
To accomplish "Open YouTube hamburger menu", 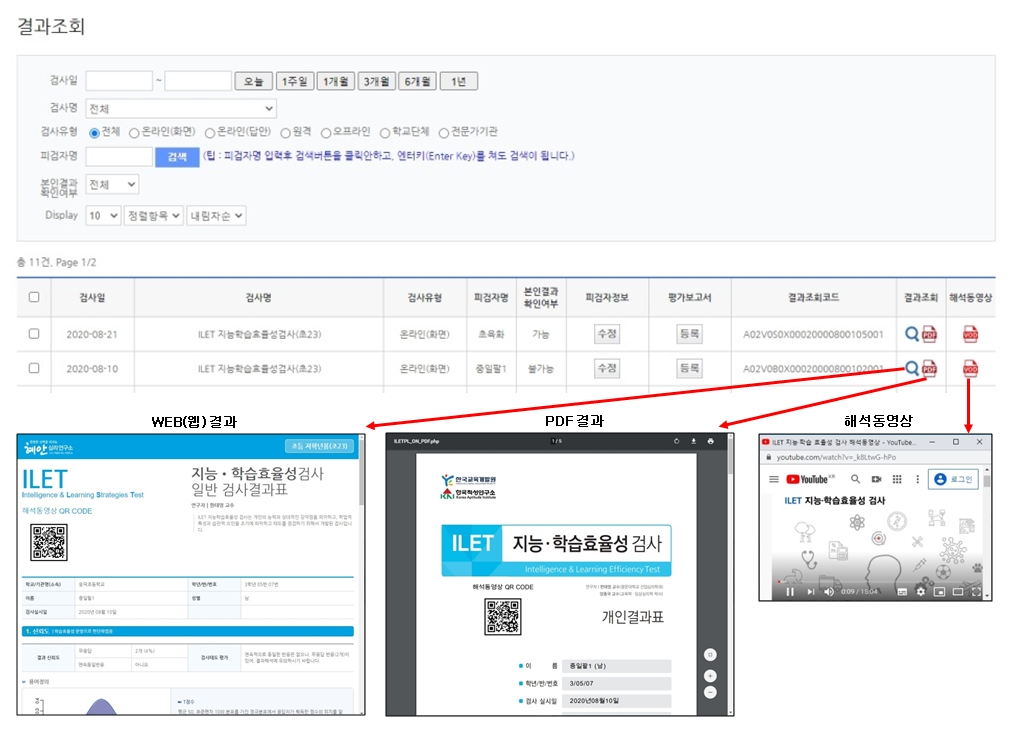I will coord(773,479).
